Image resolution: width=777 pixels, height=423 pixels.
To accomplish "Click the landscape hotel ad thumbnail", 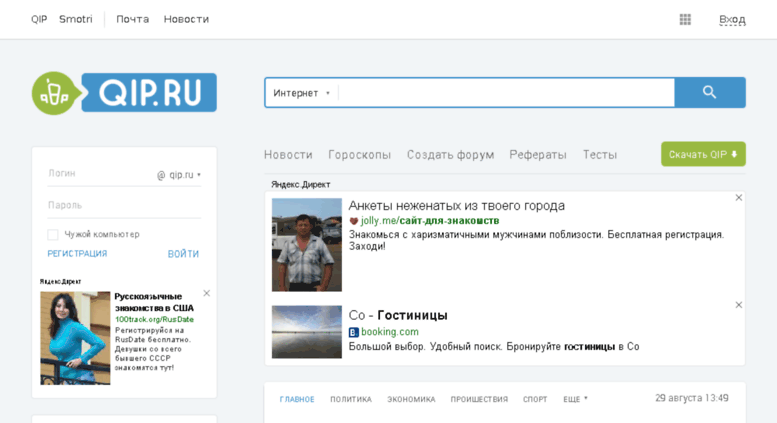I will [307, 332].
